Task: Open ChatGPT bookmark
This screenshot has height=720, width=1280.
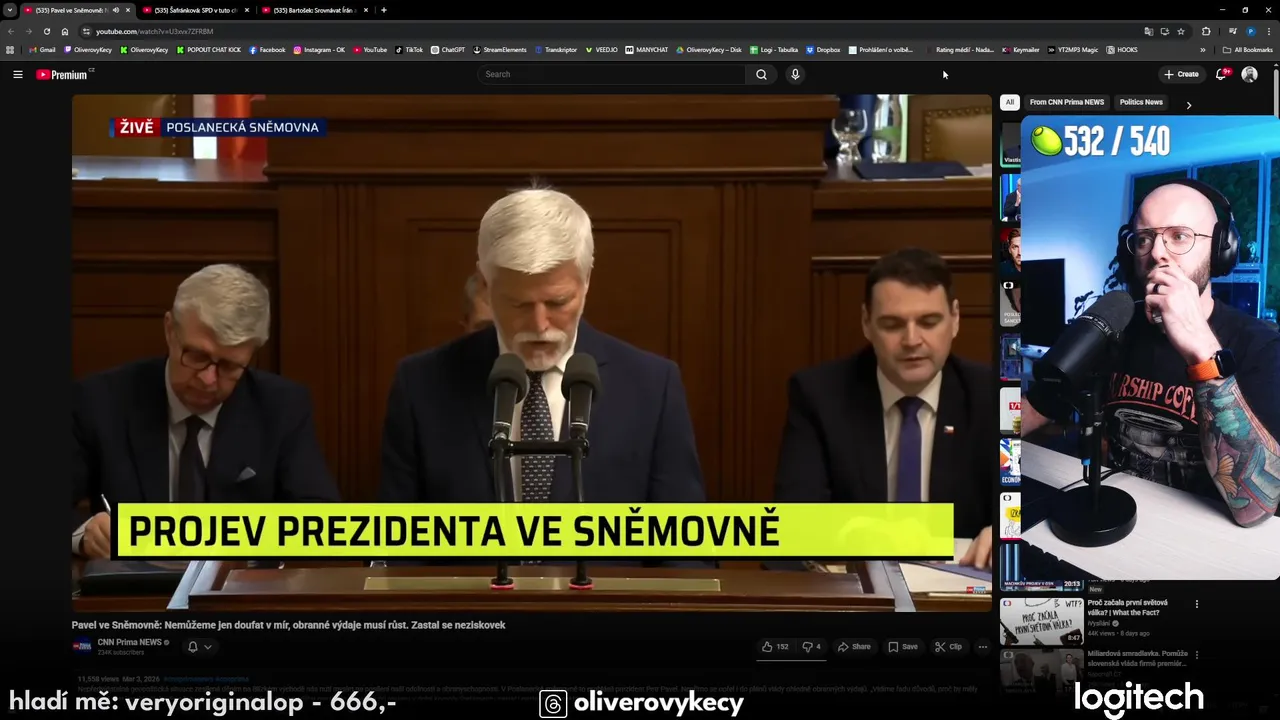Action: point(448,49)
